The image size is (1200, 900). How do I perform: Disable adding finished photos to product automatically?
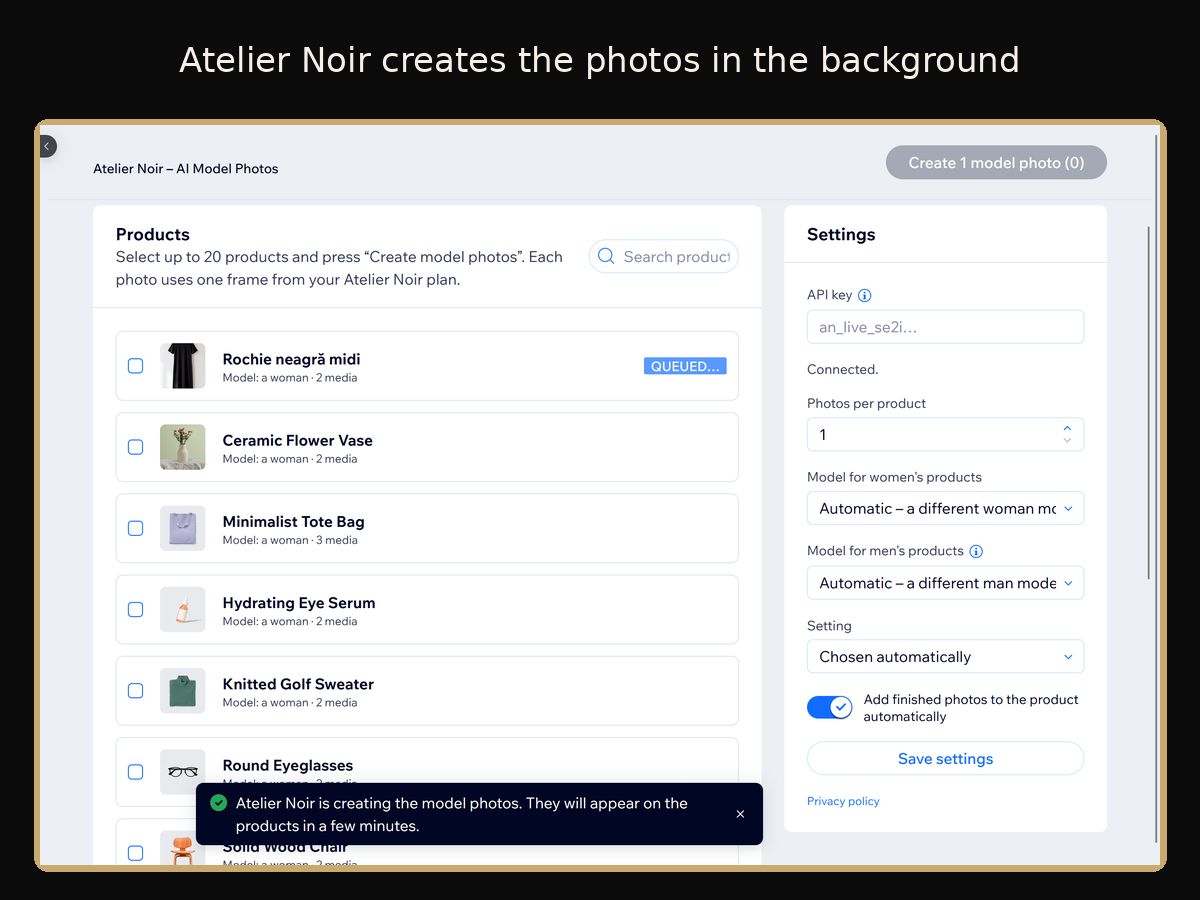pyautogui.click(x=830, y=707)
